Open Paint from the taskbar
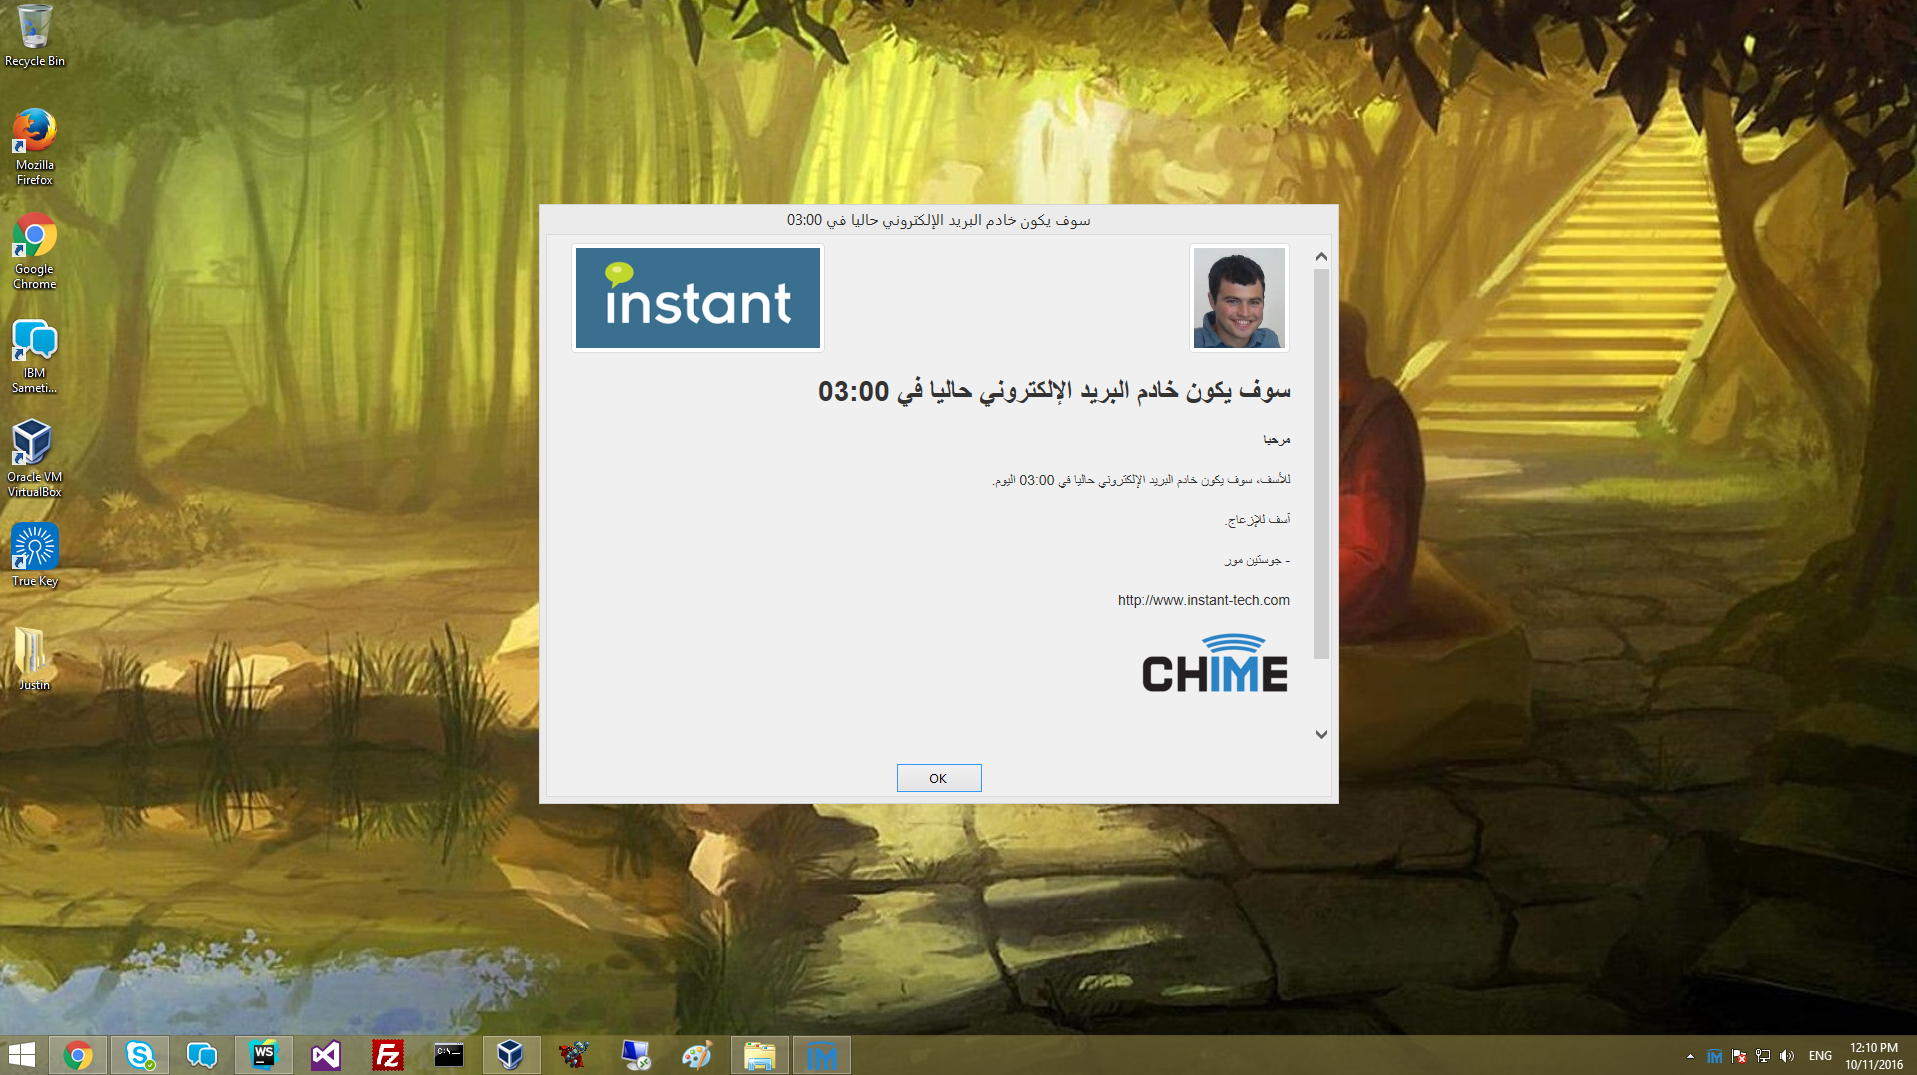The width and height of the screenshot is (1917, 1075). (697, 1055)
